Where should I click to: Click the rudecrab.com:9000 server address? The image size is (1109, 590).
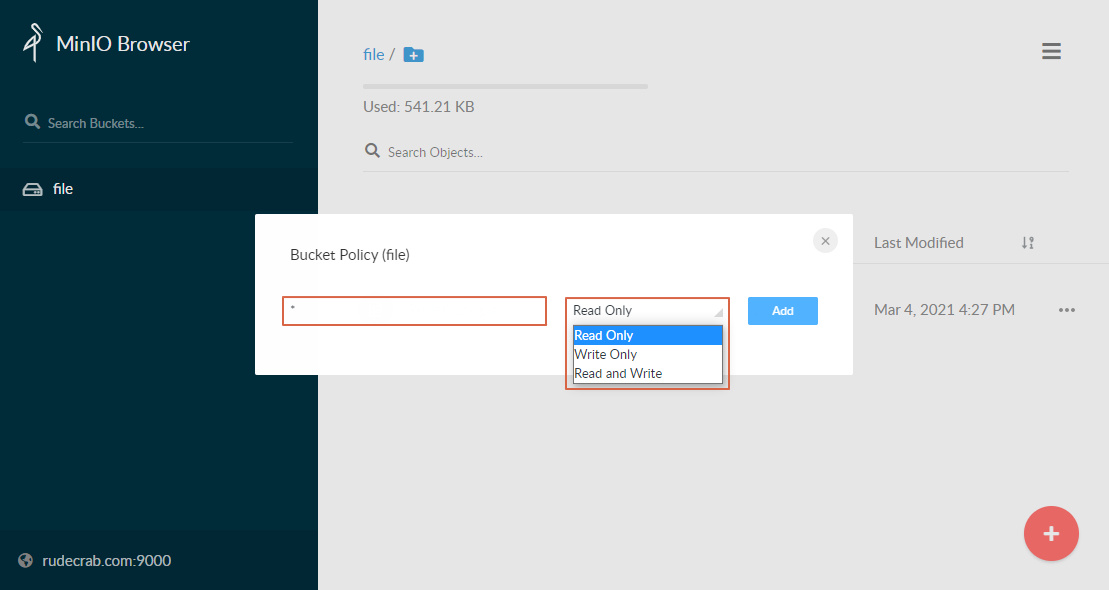point(107,561)
